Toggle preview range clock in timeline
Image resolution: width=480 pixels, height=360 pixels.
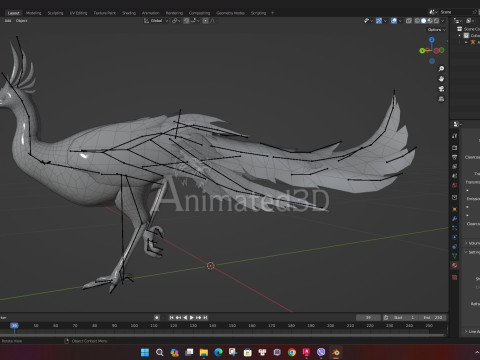[x=386, y=317]
